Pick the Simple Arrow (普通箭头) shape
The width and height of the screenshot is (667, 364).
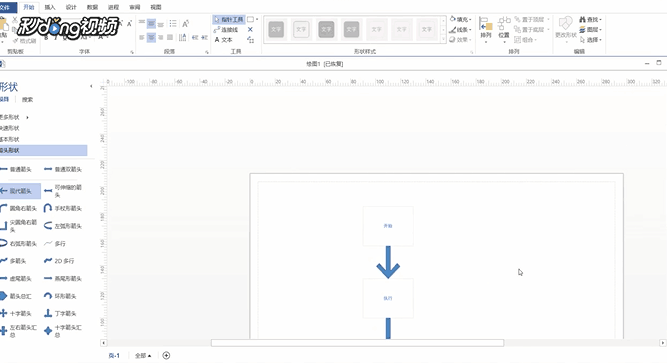(16, 169)
